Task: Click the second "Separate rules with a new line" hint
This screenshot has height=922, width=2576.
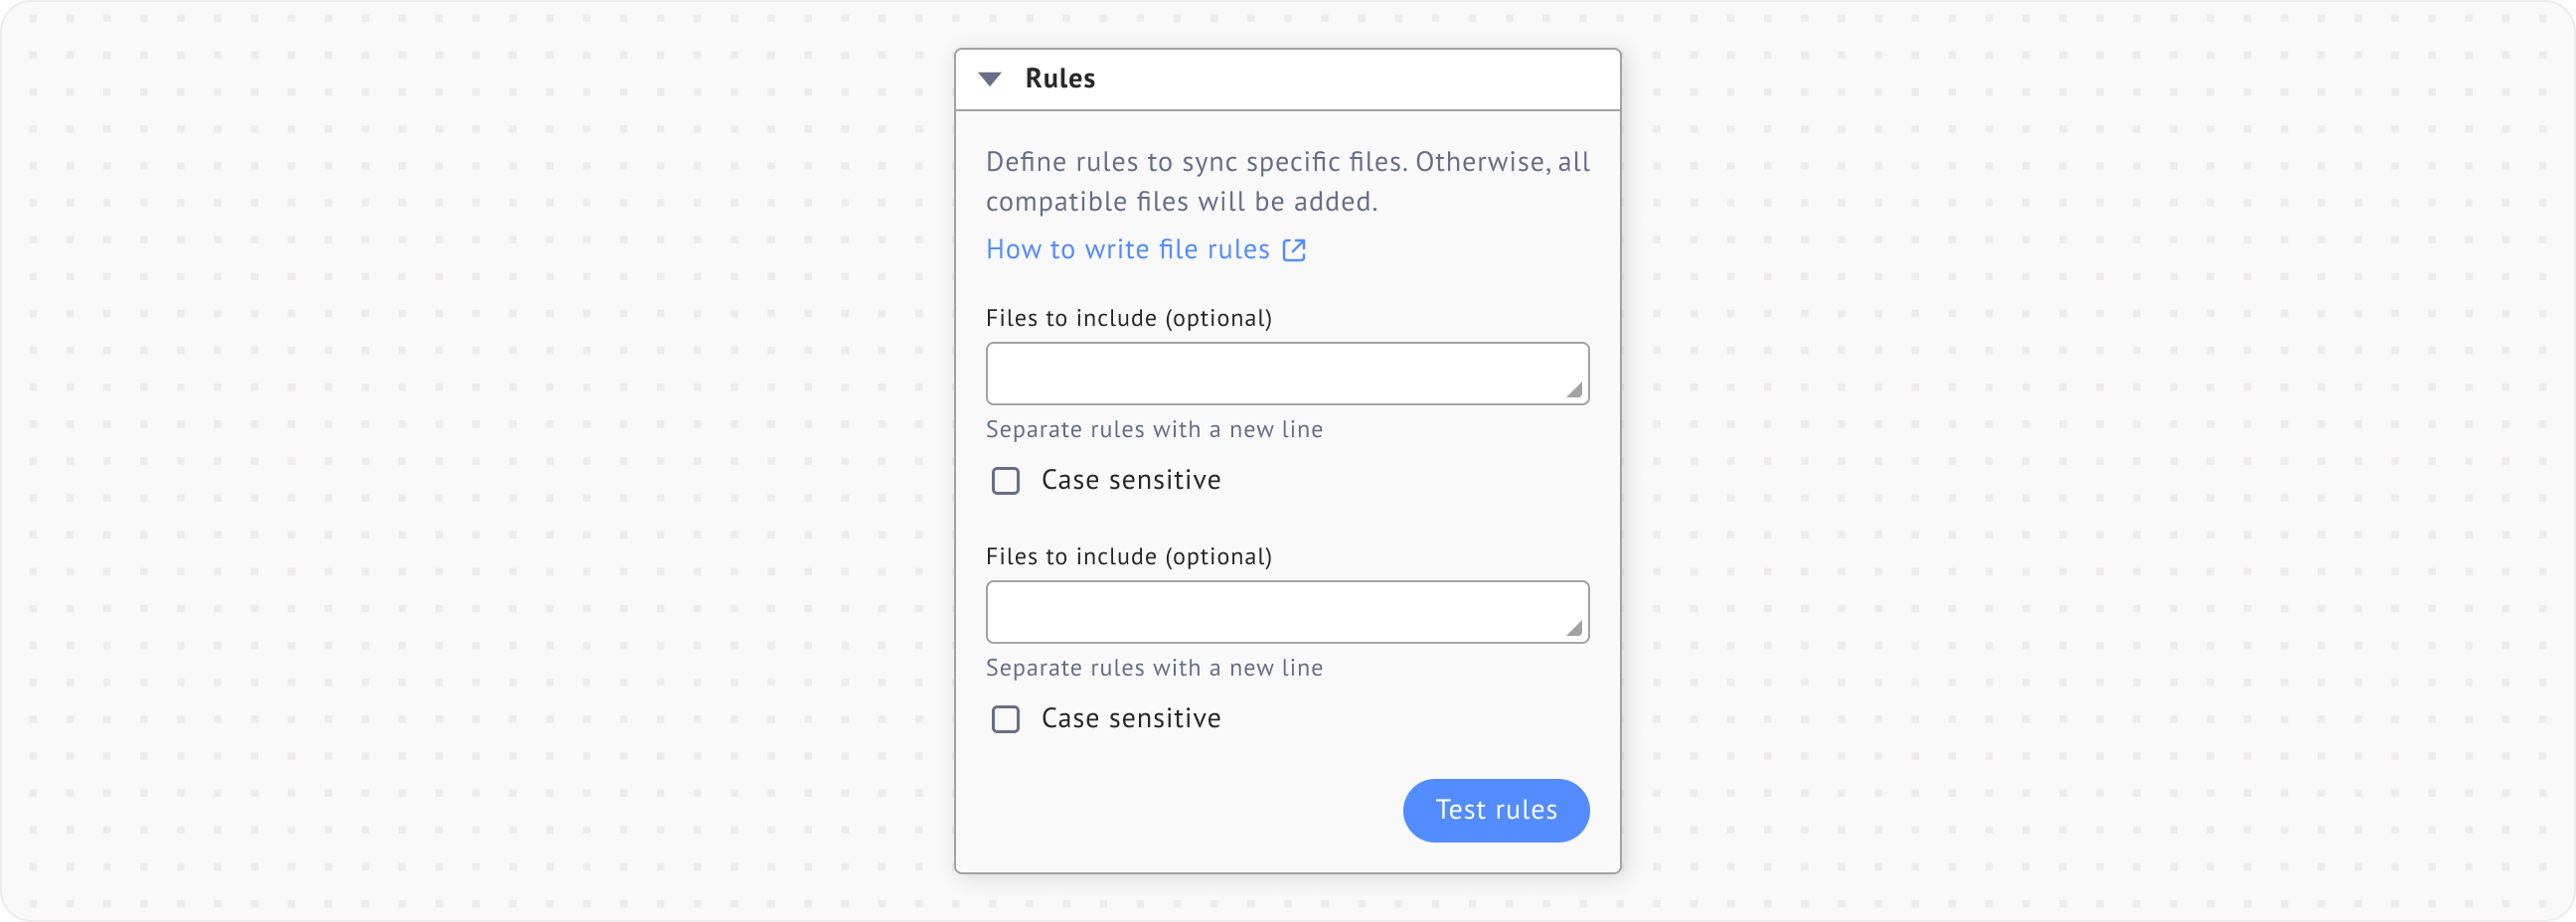Action: click(1154, 668)
